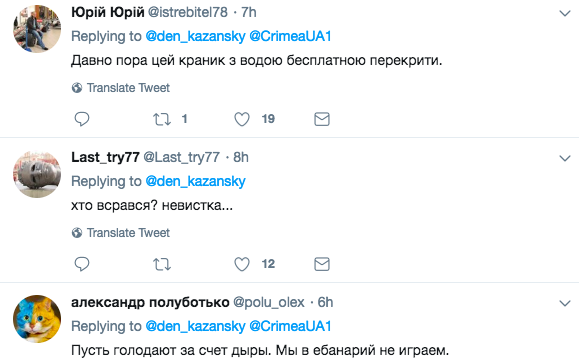Like the tweet with 19 likes
The height and width of the screenshot is (363, 579).
242,119
